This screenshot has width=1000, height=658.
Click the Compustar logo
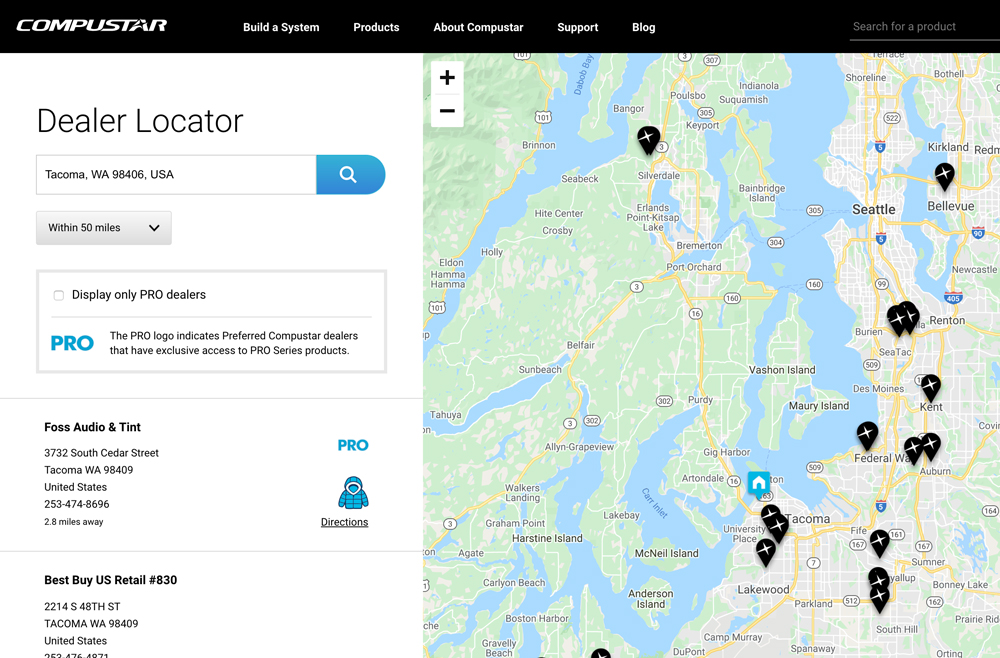click(91, 26)
